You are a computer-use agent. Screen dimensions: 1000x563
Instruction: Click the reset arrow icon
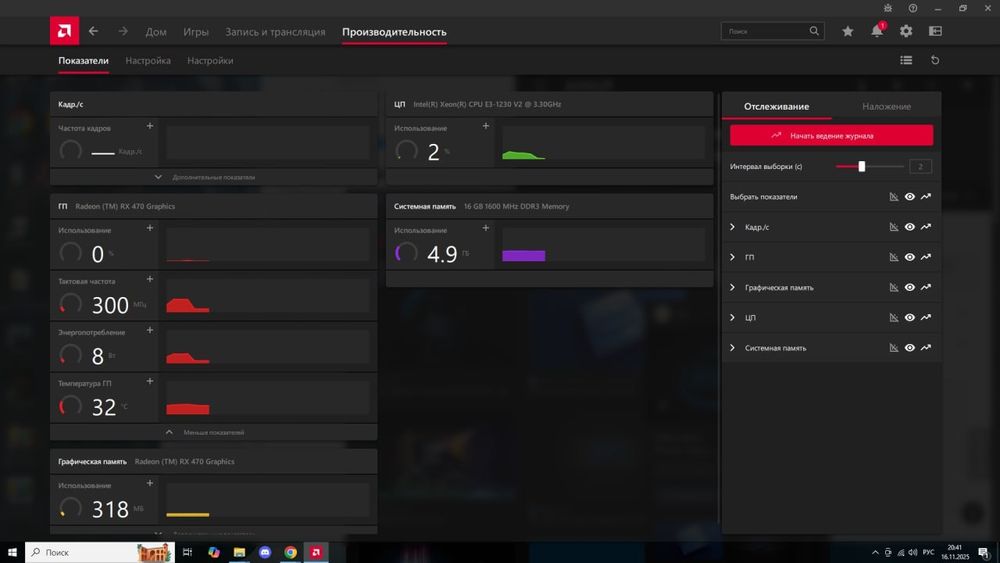935,60
